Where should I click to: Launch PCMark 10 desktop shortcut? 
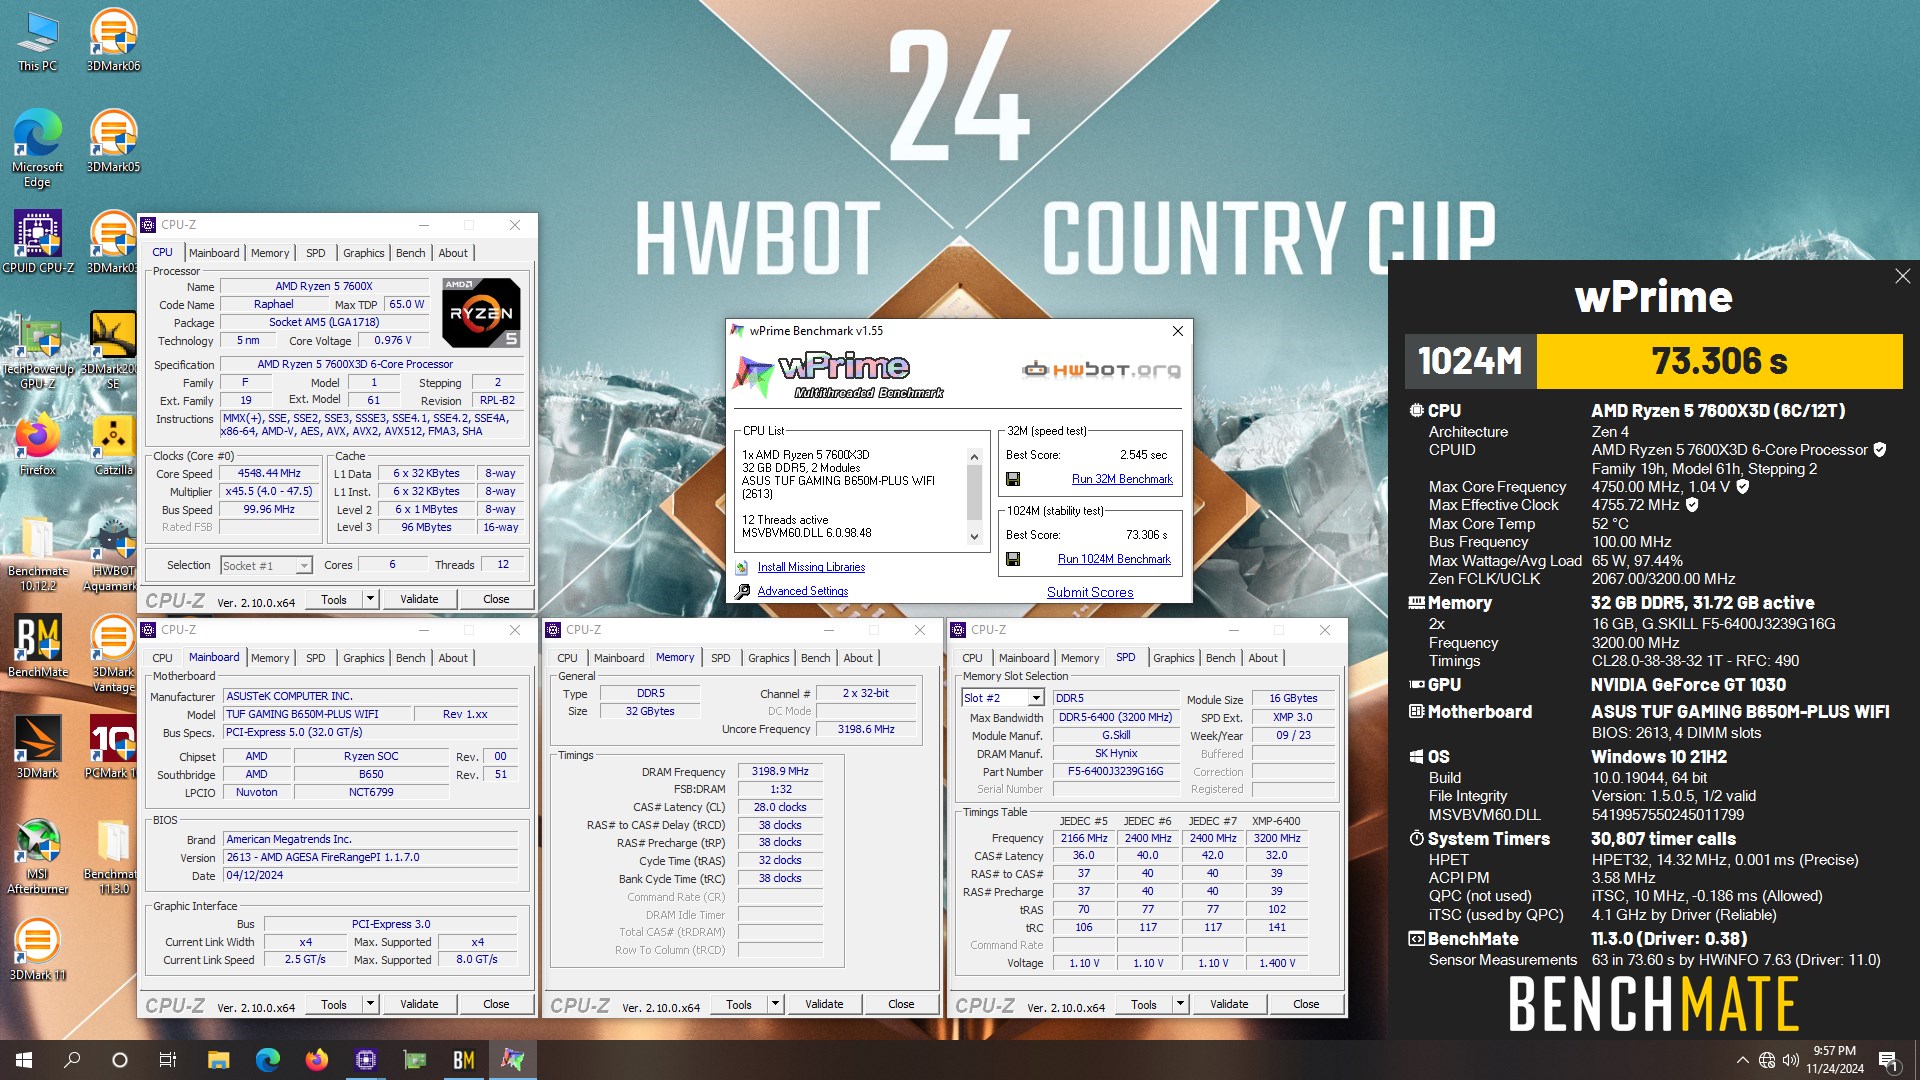(x=111, y=747)
